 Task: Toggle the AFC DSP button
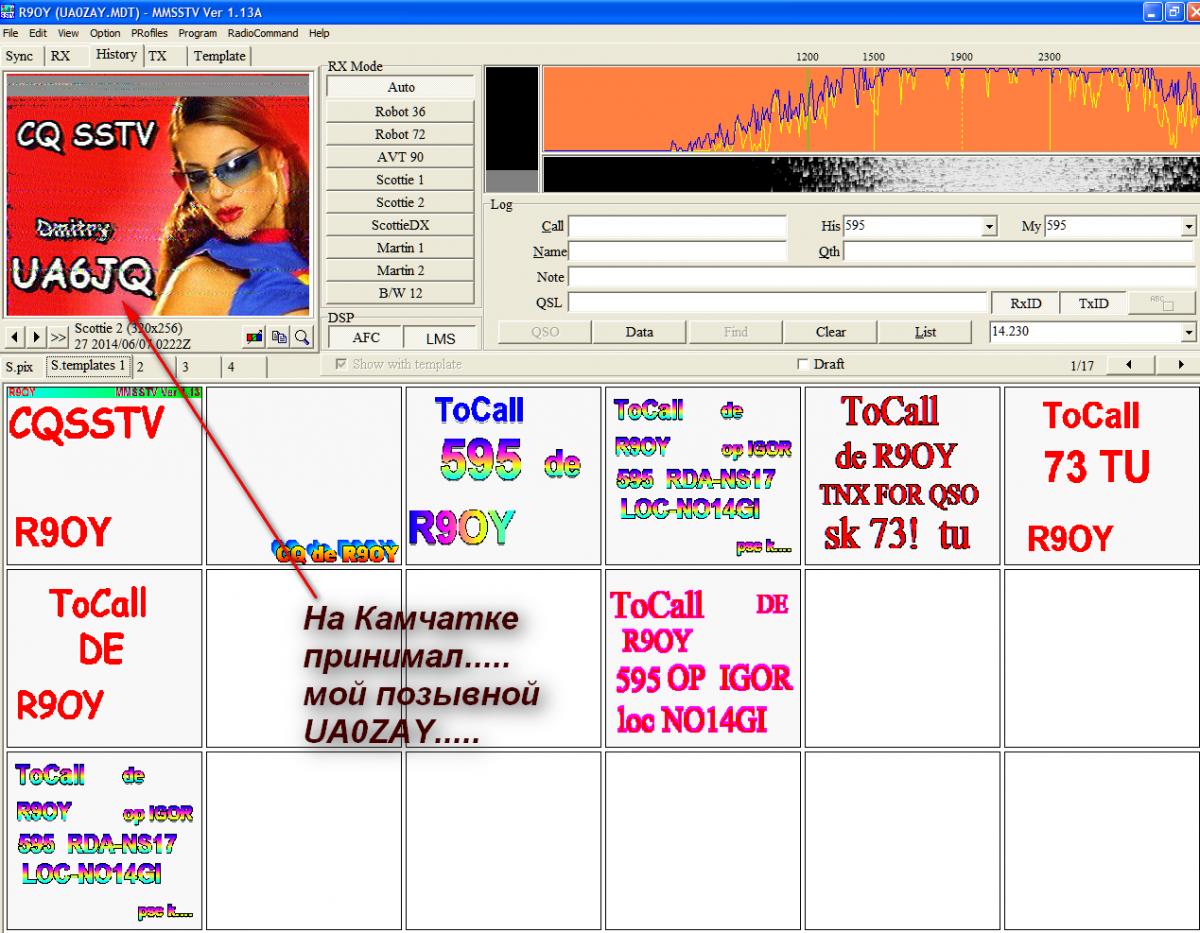pyautogui.click(x=365, y=338)
